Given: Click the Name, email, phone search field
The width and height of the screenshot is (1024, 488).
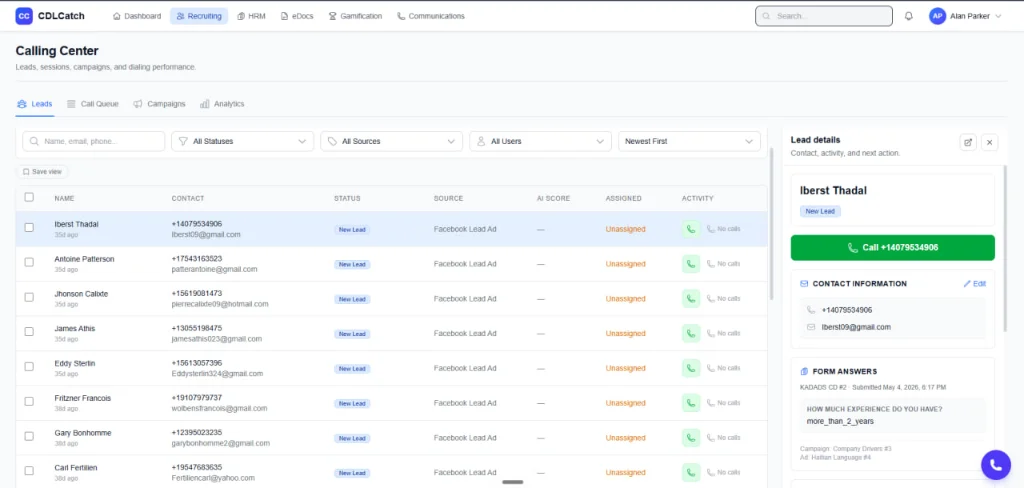Looking at the screenshot, I should point(93,141).
